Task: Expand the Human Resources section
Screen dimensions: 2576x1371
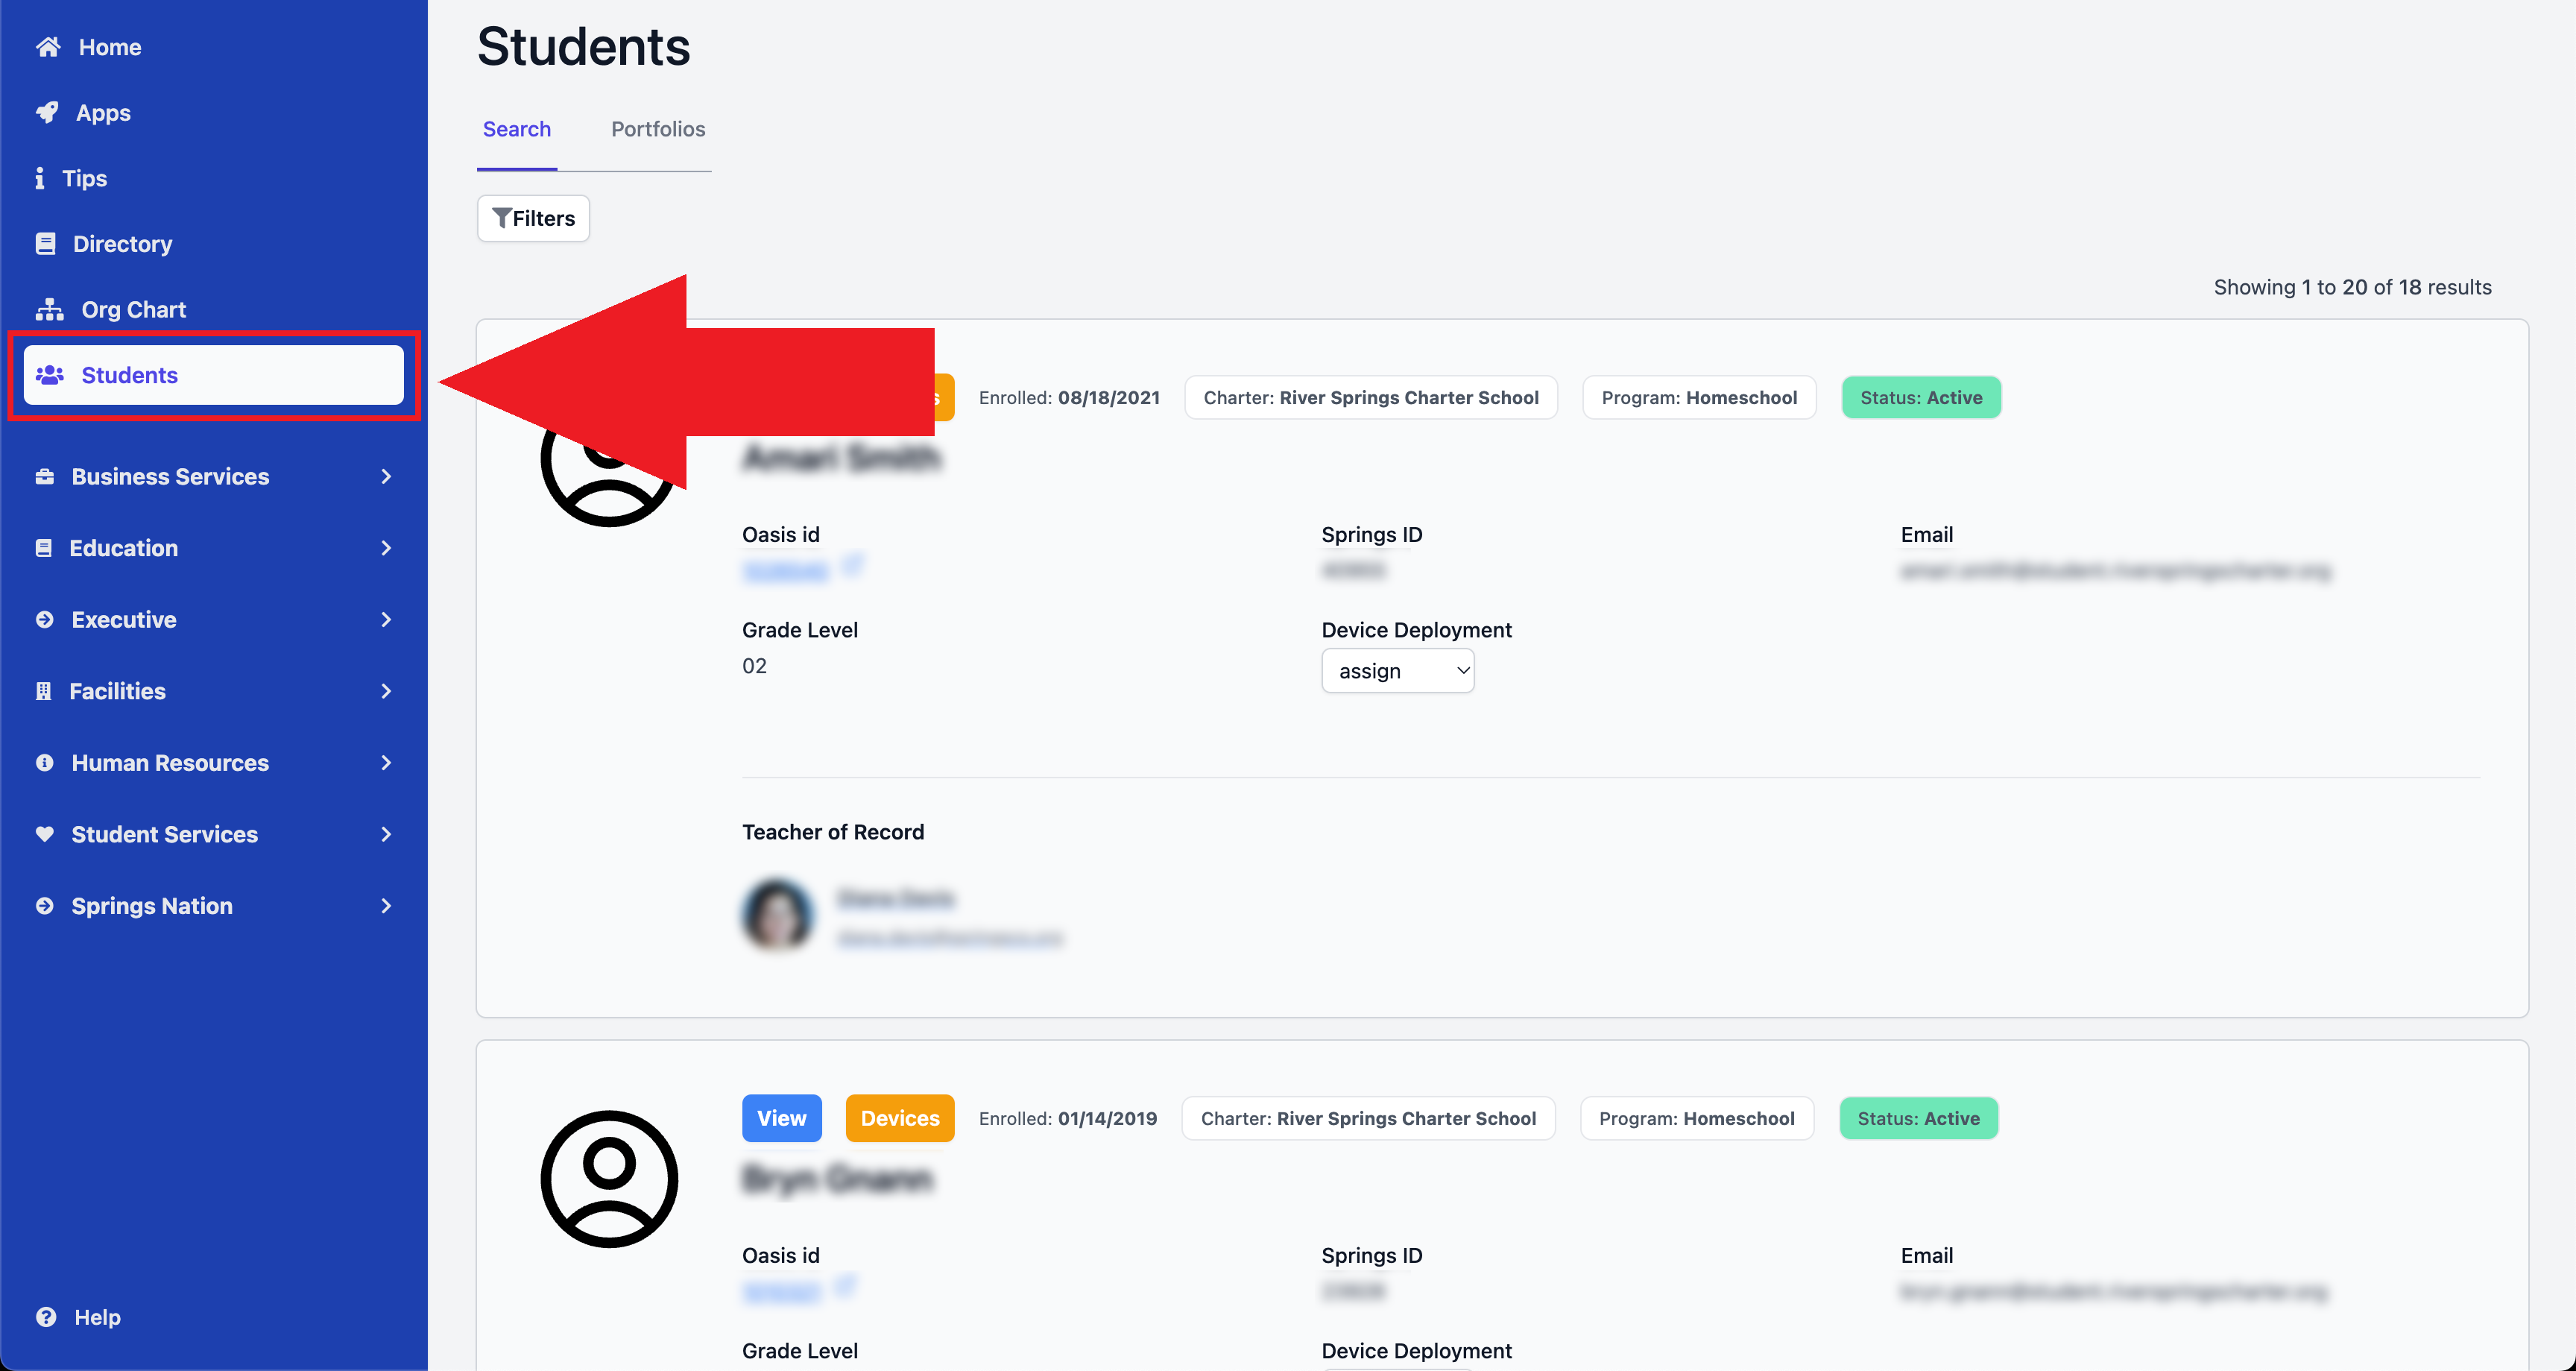Action: pos(386,762)
